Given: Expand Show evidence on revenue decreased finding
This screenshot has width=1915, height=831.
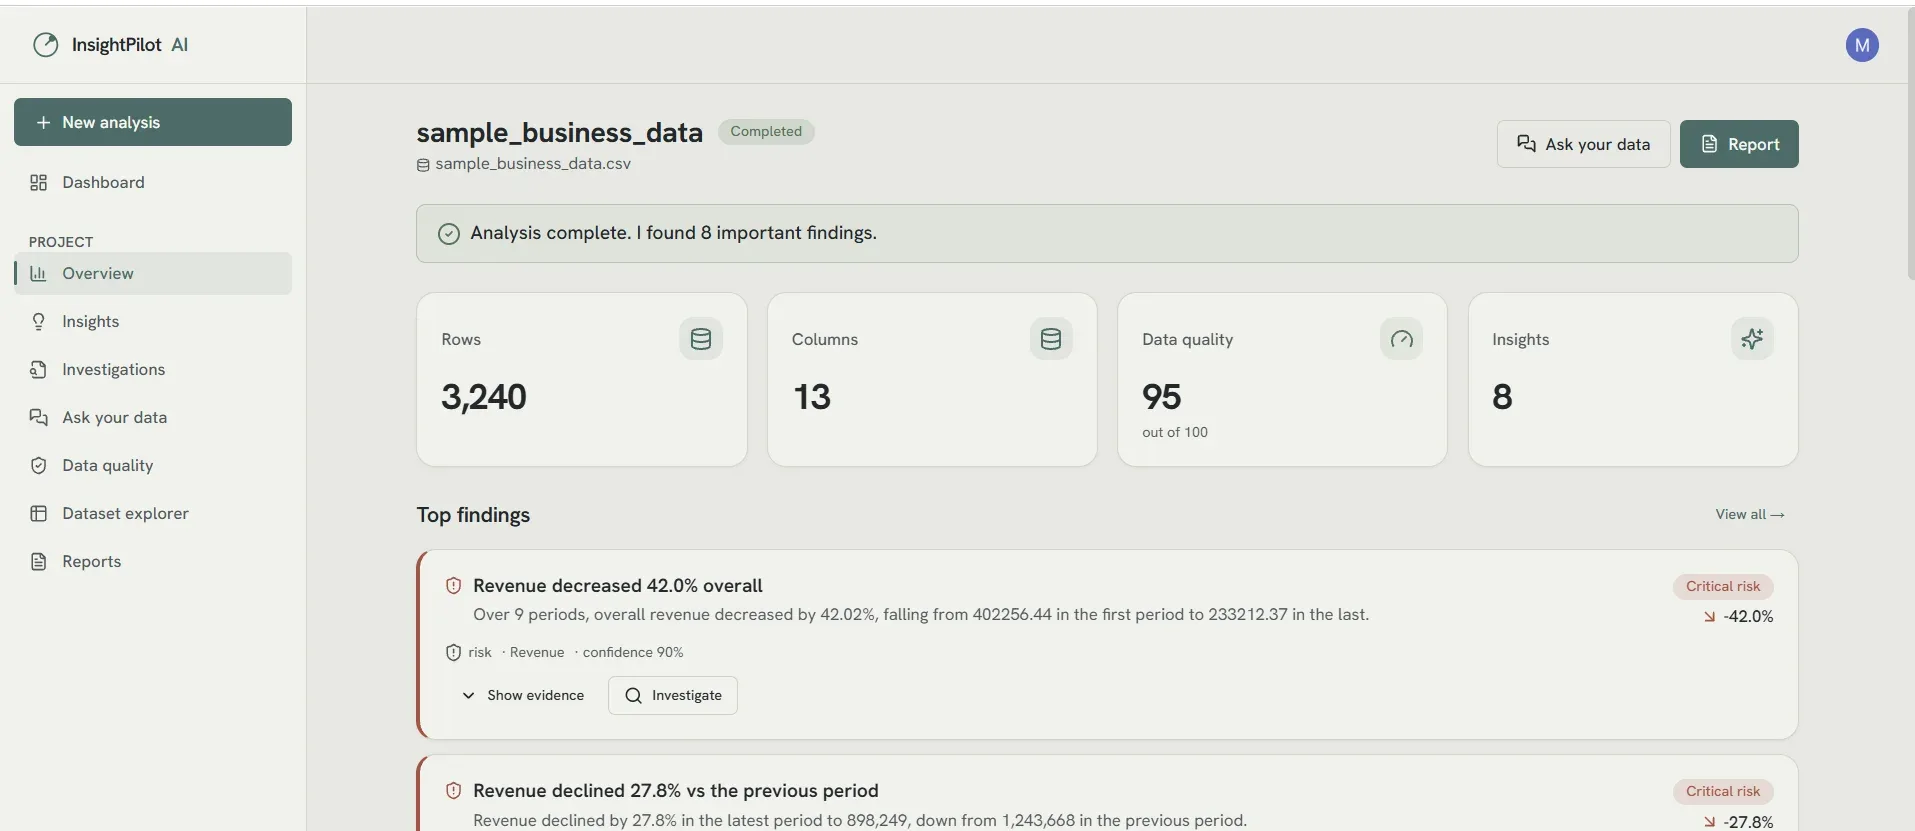Looking at the screenshot, I should pyautogui.click(x=523, y=695).
